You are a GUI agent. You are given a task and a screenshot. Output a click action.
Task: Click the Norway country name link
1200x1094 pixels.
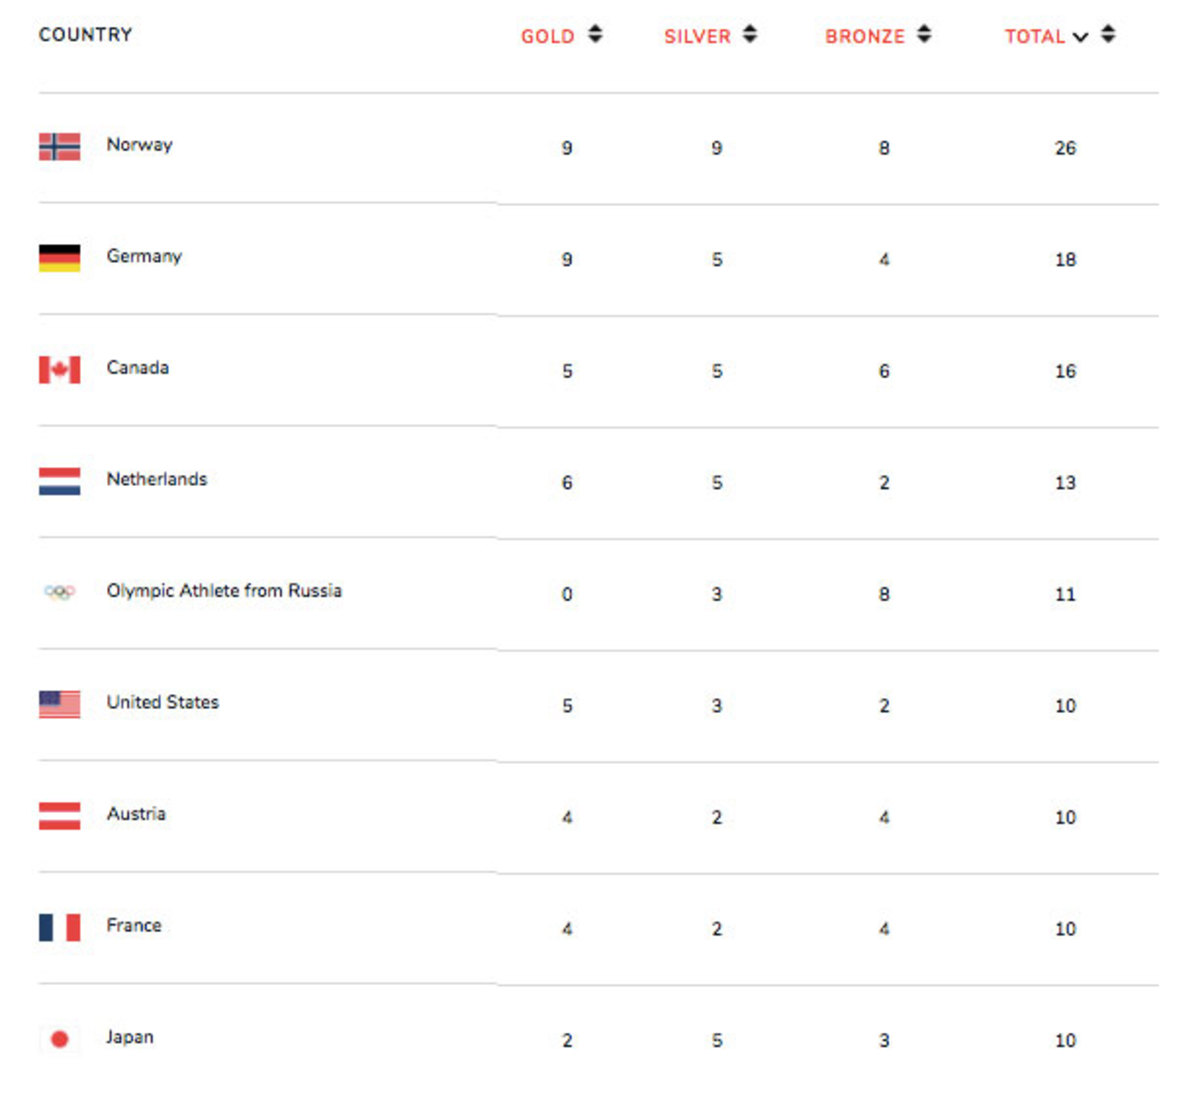click(140, 145)
